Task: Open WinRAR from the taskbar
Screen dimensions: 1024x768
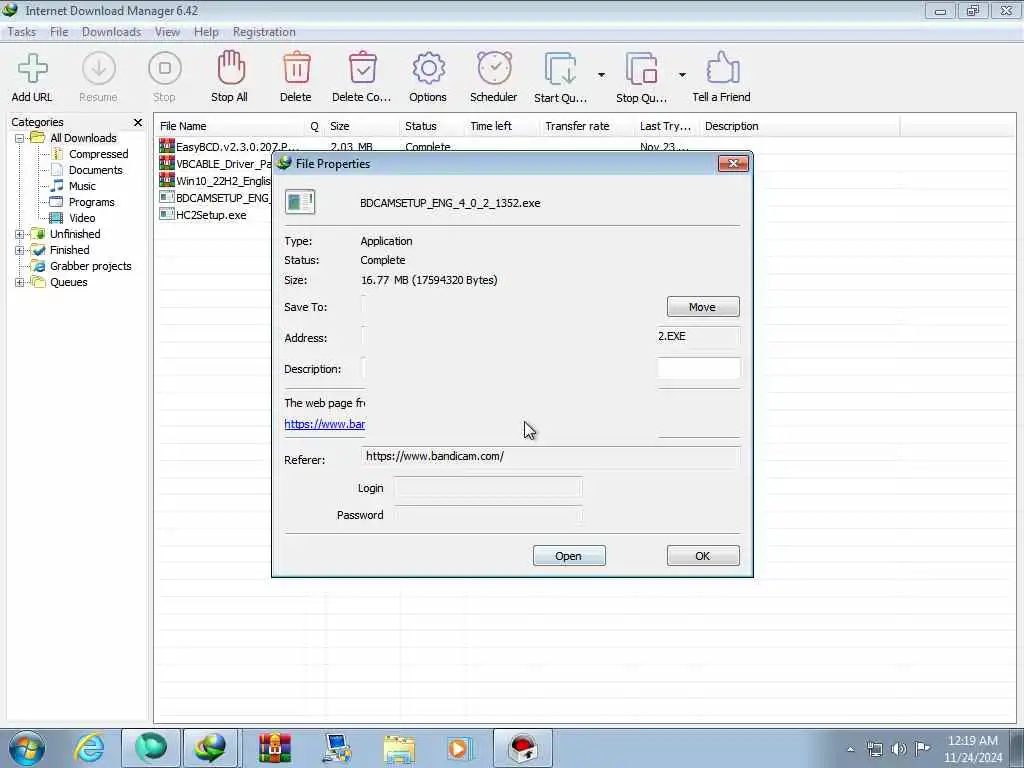Action: click(275, 748)
